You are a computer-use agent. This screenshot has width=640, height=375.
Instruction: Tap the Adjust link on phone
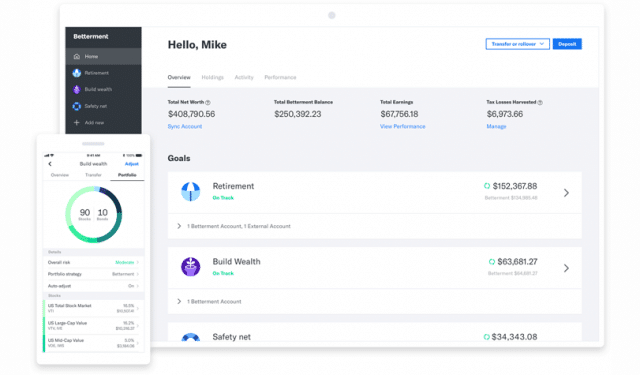point(131,164)
